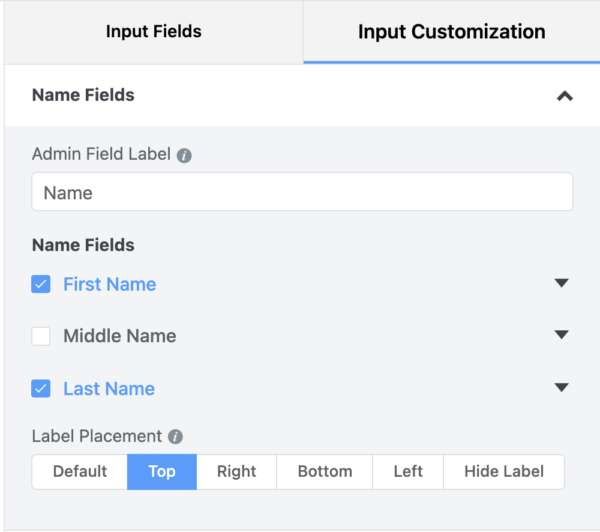Select the Input Customization tab
Viewport: 600px width, 532px height.
click(451, 32)
